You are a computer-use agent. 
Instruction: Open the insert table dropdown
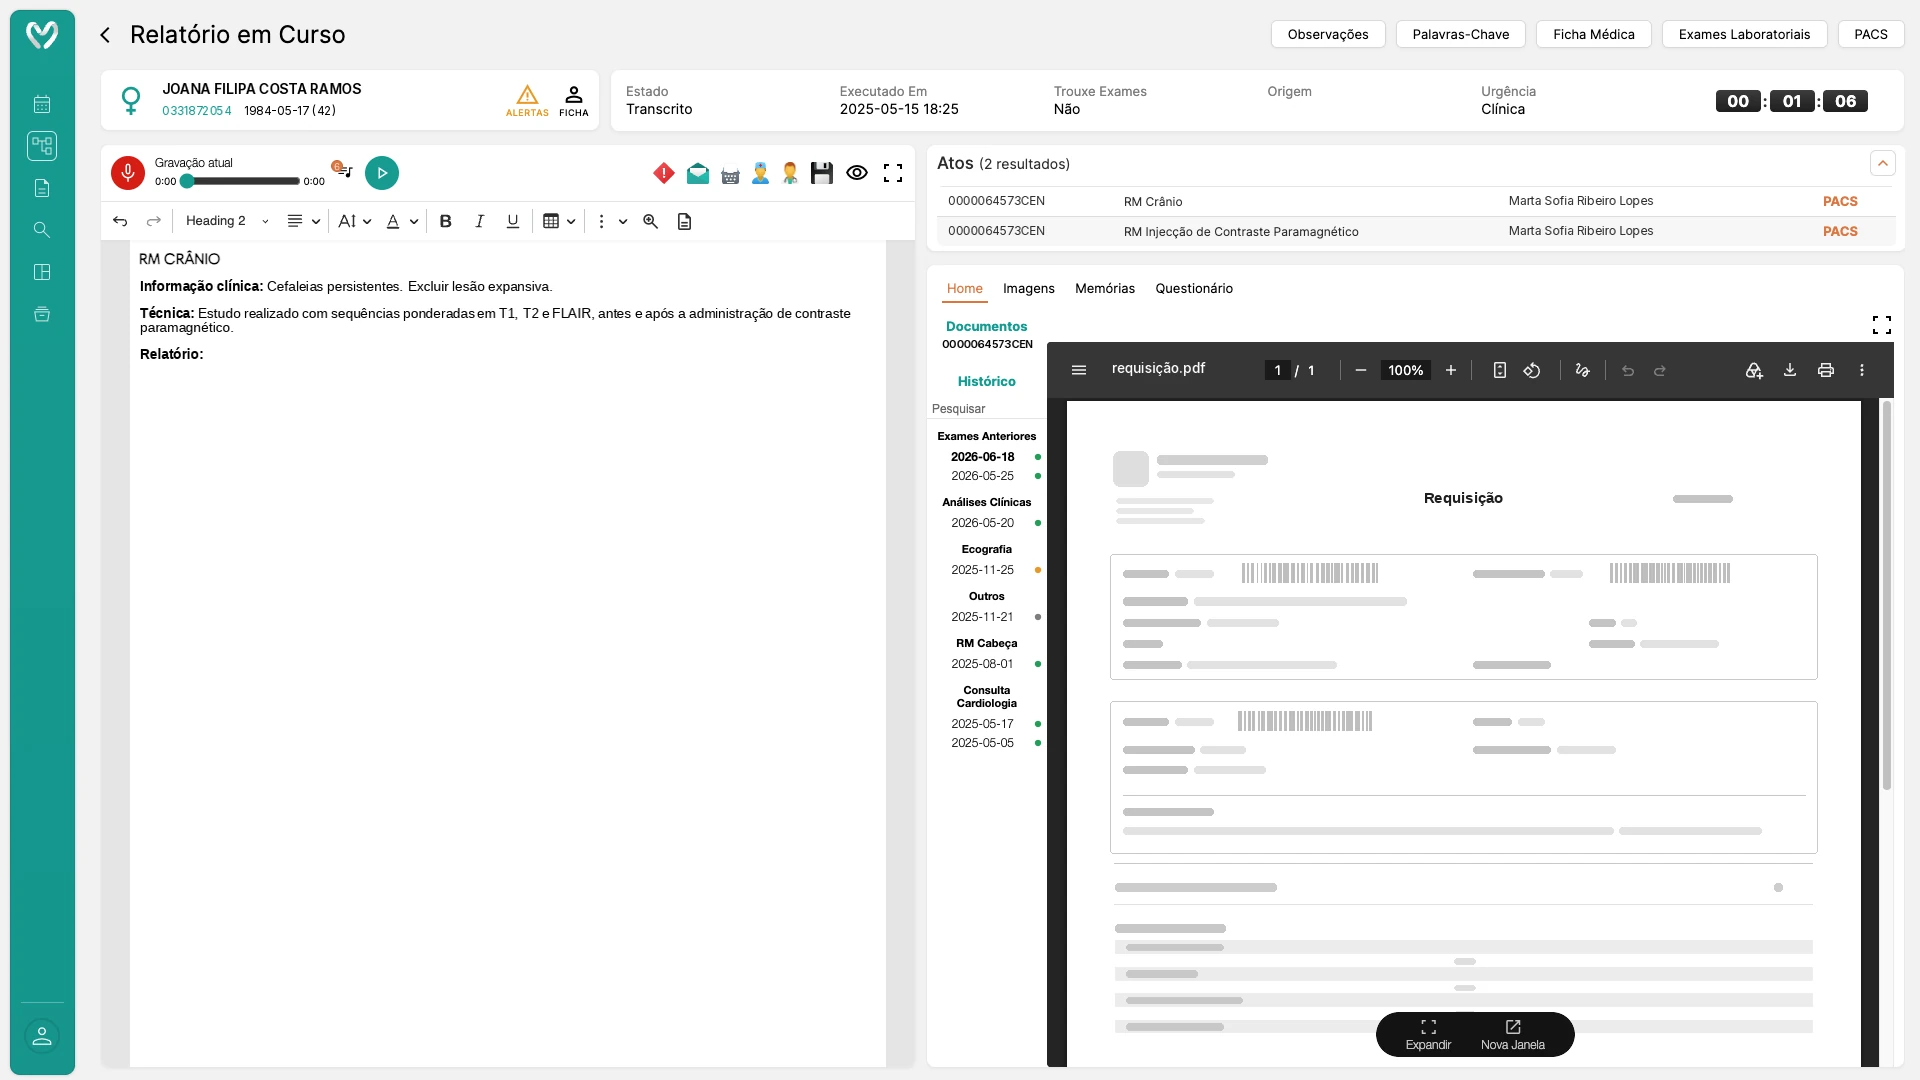coord(559,221)
